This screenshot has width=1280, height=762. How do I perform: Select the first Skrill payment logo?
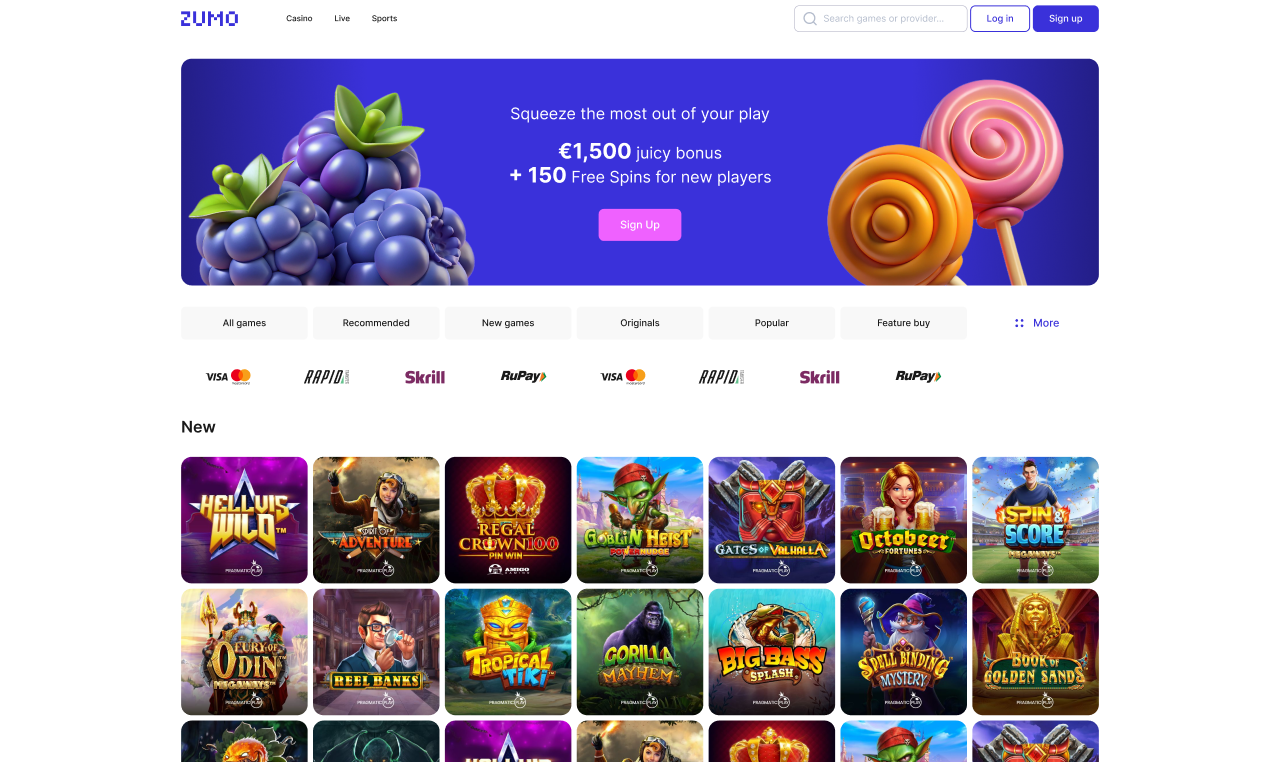point(425,377)
